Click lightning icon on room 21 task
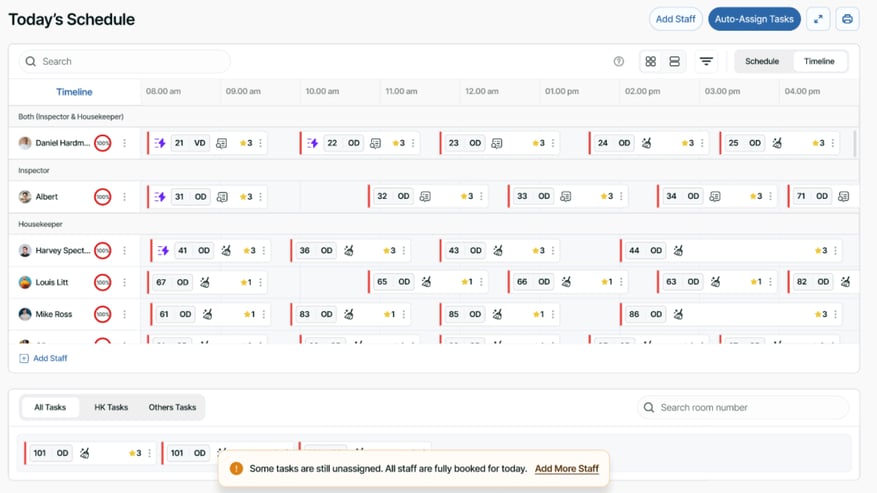The image size is (877, 493). pyautogui.click(x=160, y=143)
